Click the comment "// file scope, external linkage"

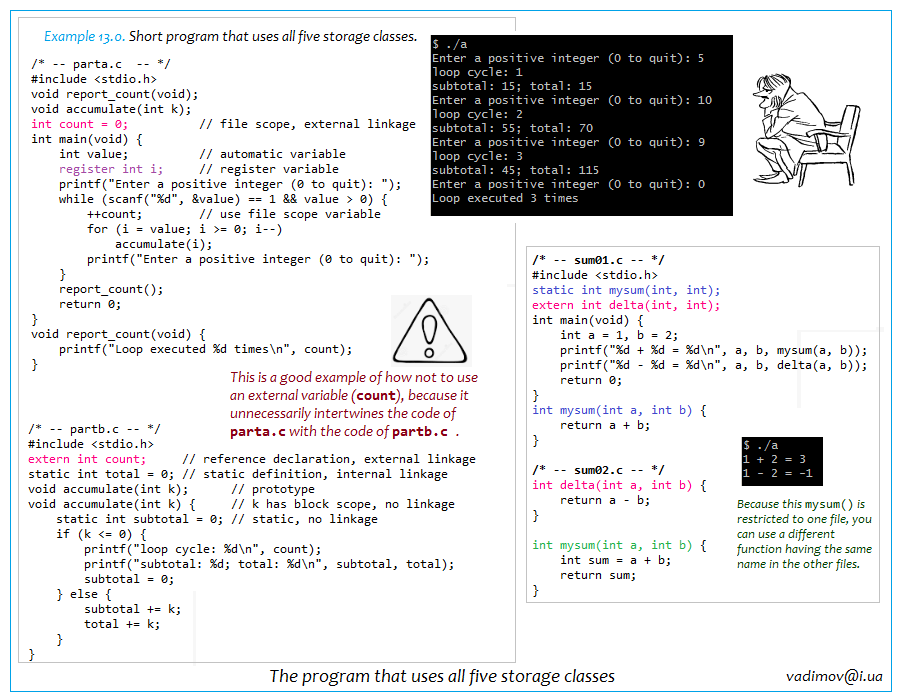click(307, 124)
